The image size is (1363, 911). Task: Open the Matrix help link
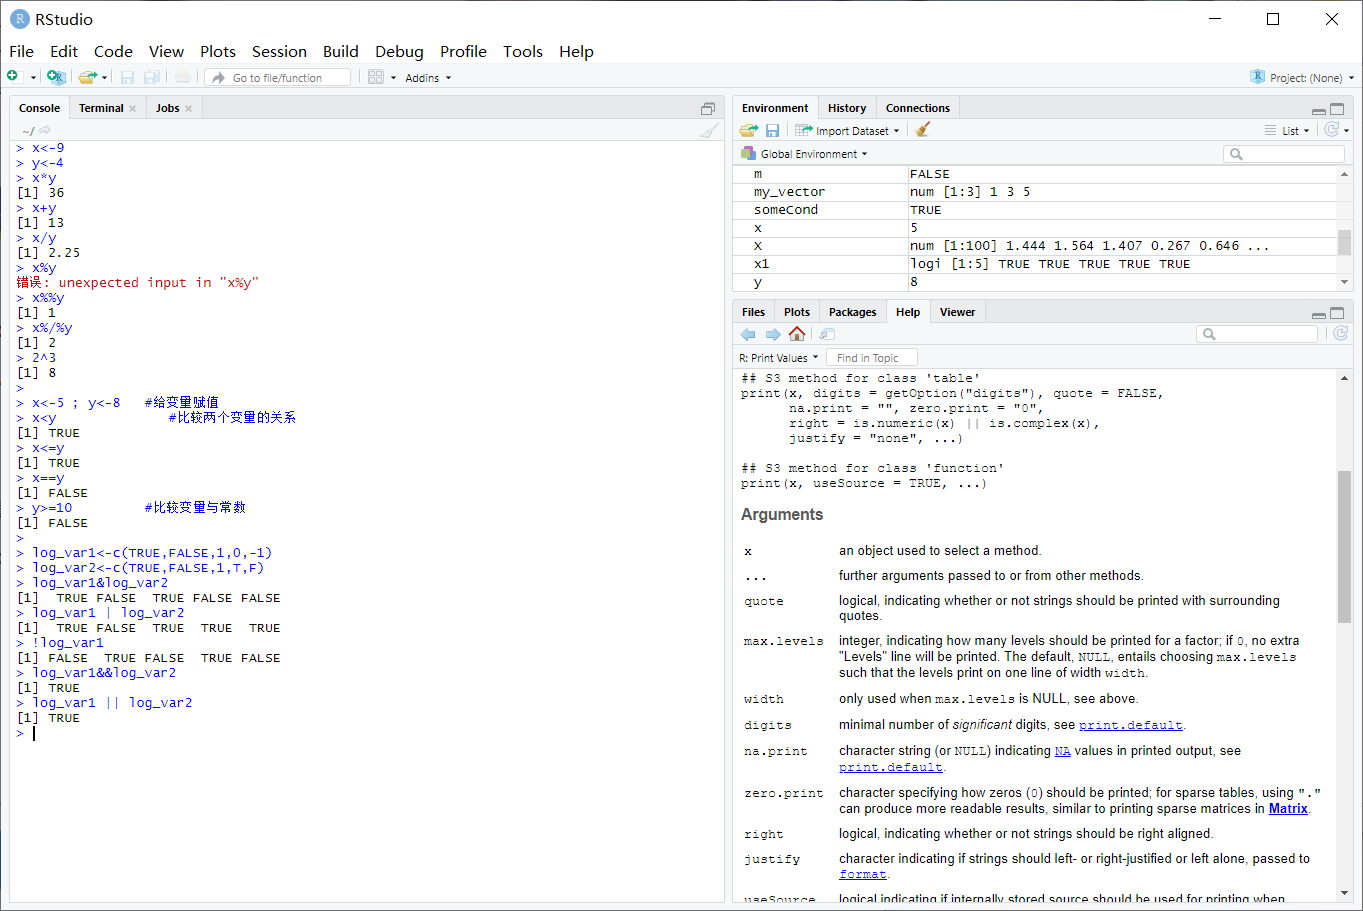(1288, 809)
